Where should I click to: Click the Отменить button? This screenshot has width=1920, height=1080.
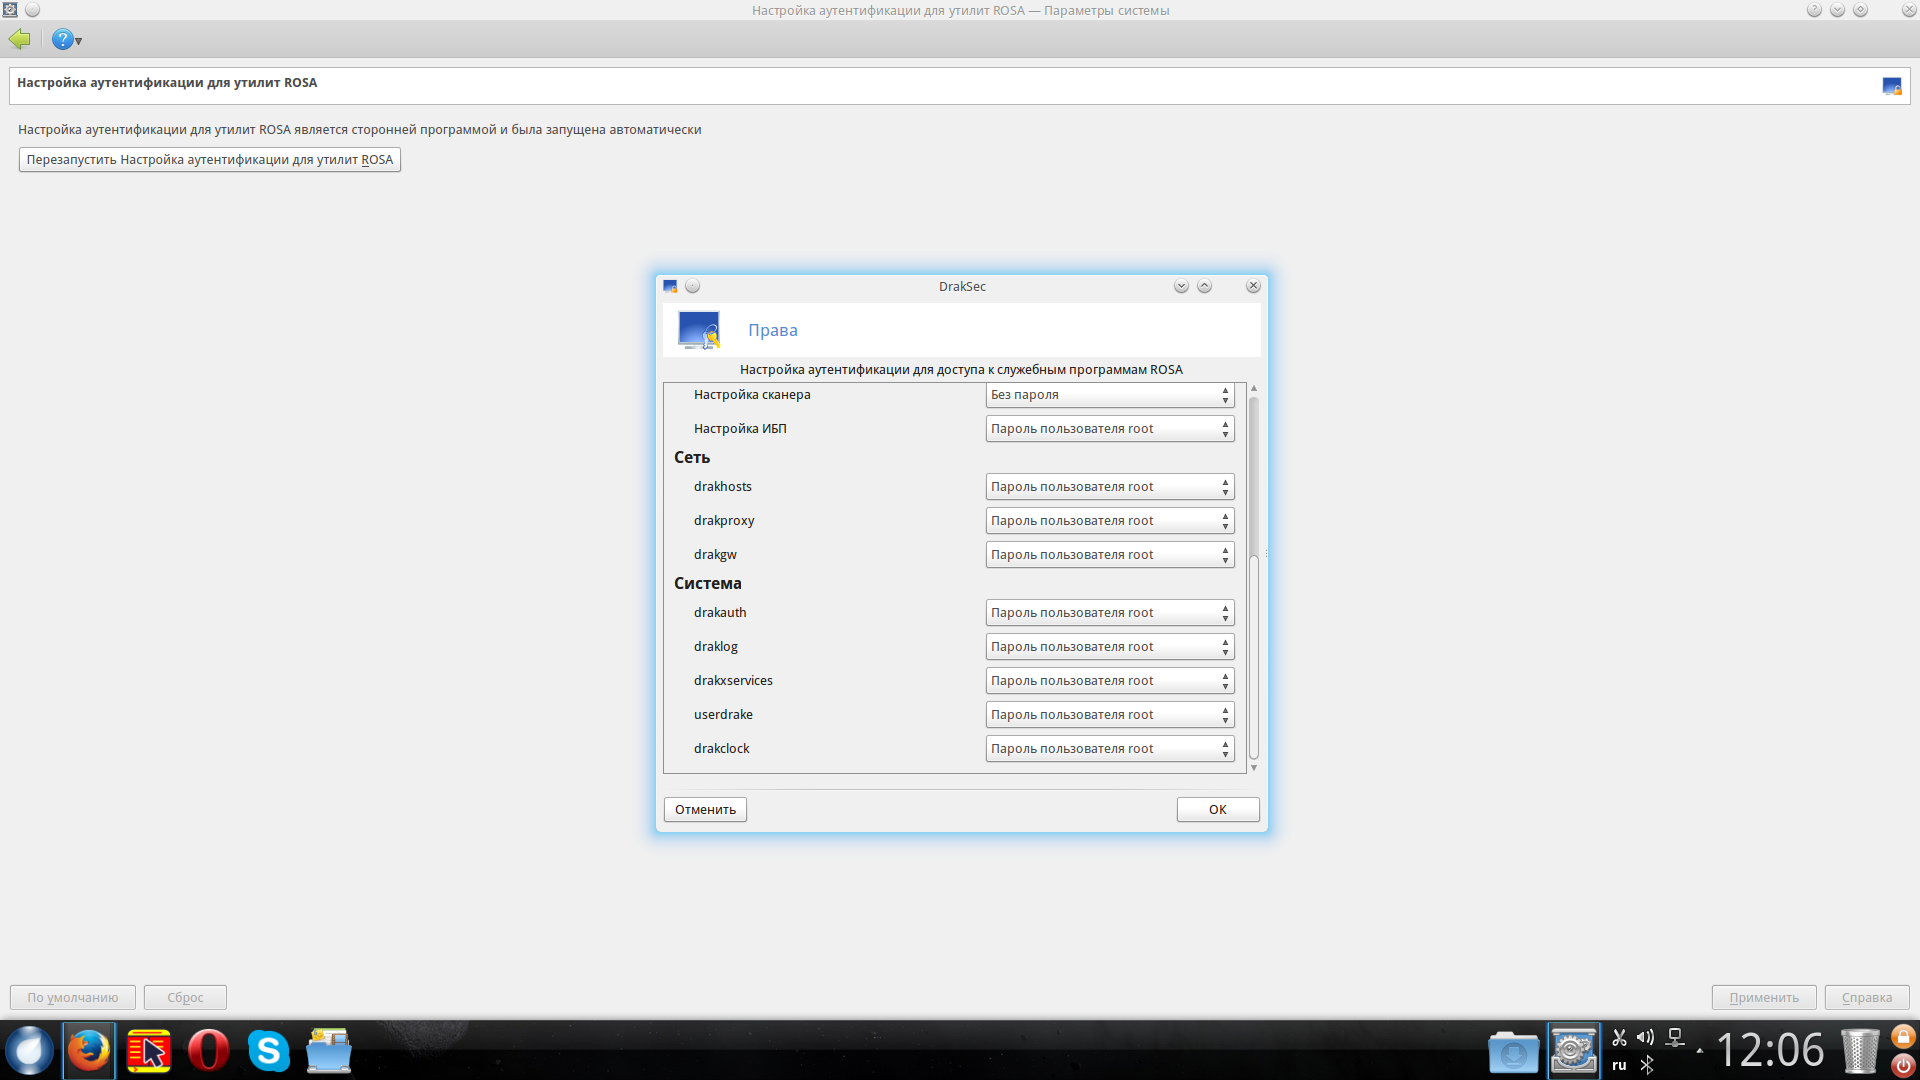click(705, 810)
